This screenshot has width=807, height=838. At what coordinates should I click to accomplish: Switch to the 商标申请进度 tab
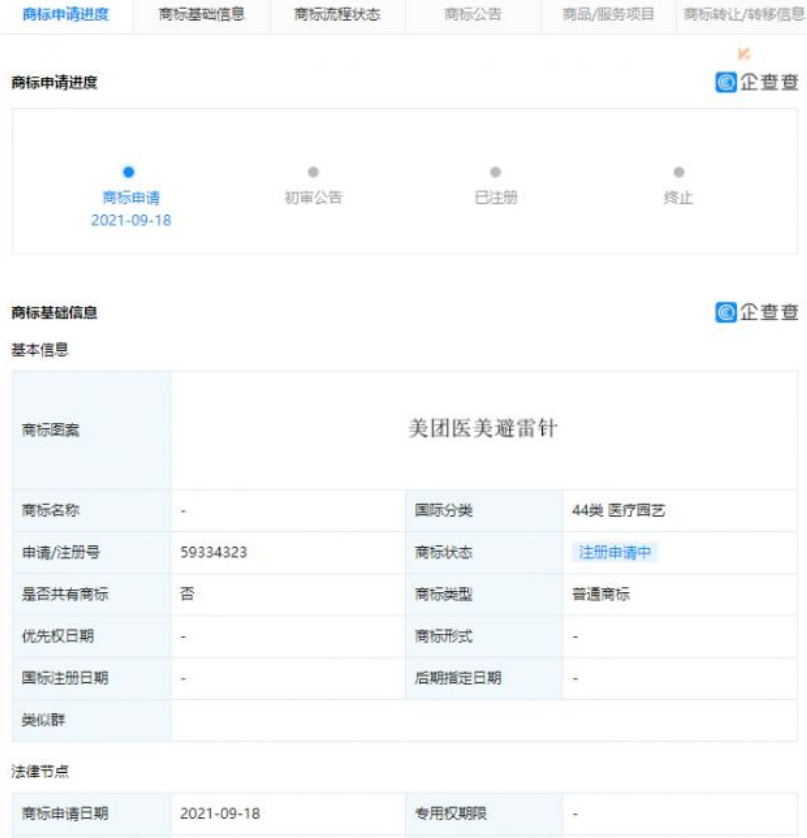pos(66,15)
